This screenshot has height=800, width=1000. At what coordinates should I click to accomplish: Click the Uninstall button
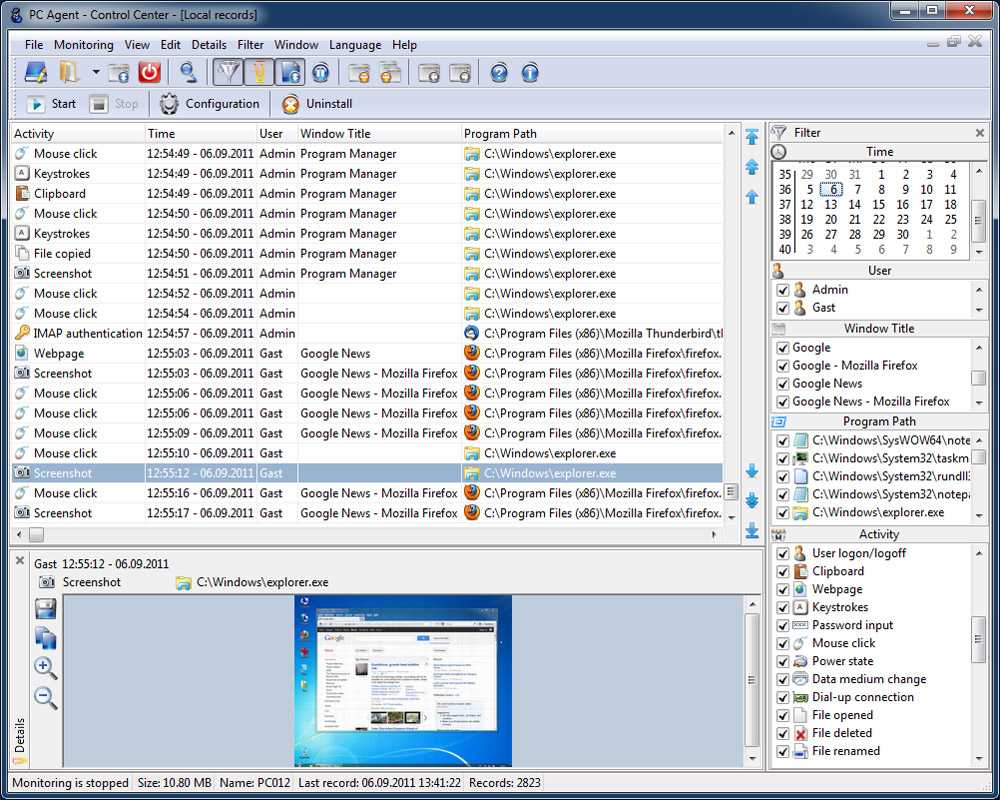coord(317,104)
